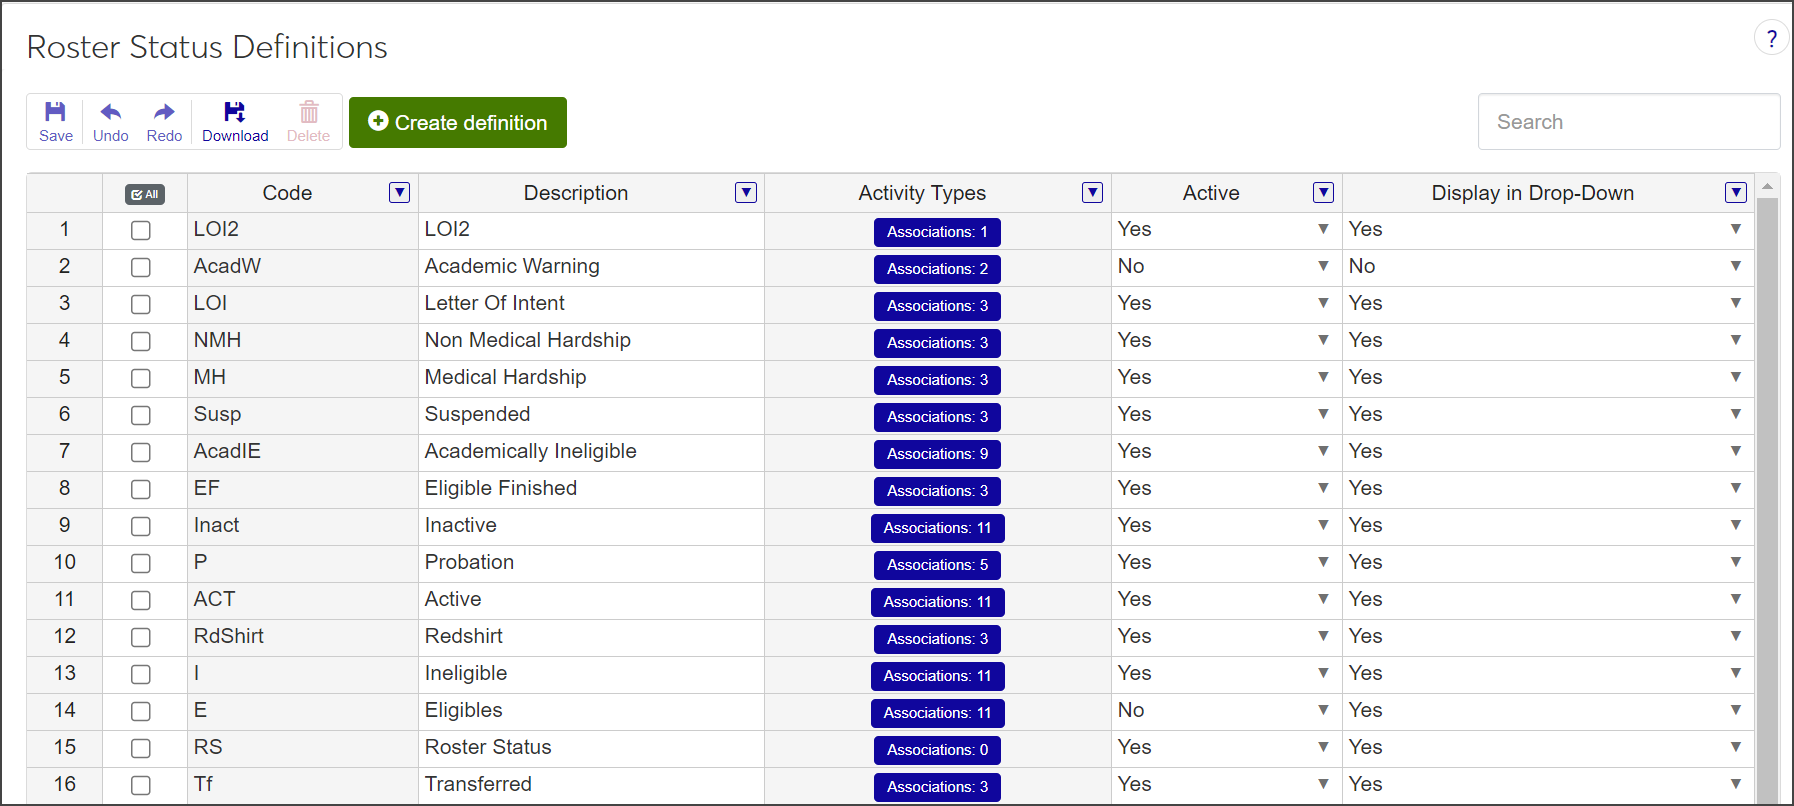Expand Active dropdown for Eligibles row
The image size is (1794, 806).
click(1323, 710)
